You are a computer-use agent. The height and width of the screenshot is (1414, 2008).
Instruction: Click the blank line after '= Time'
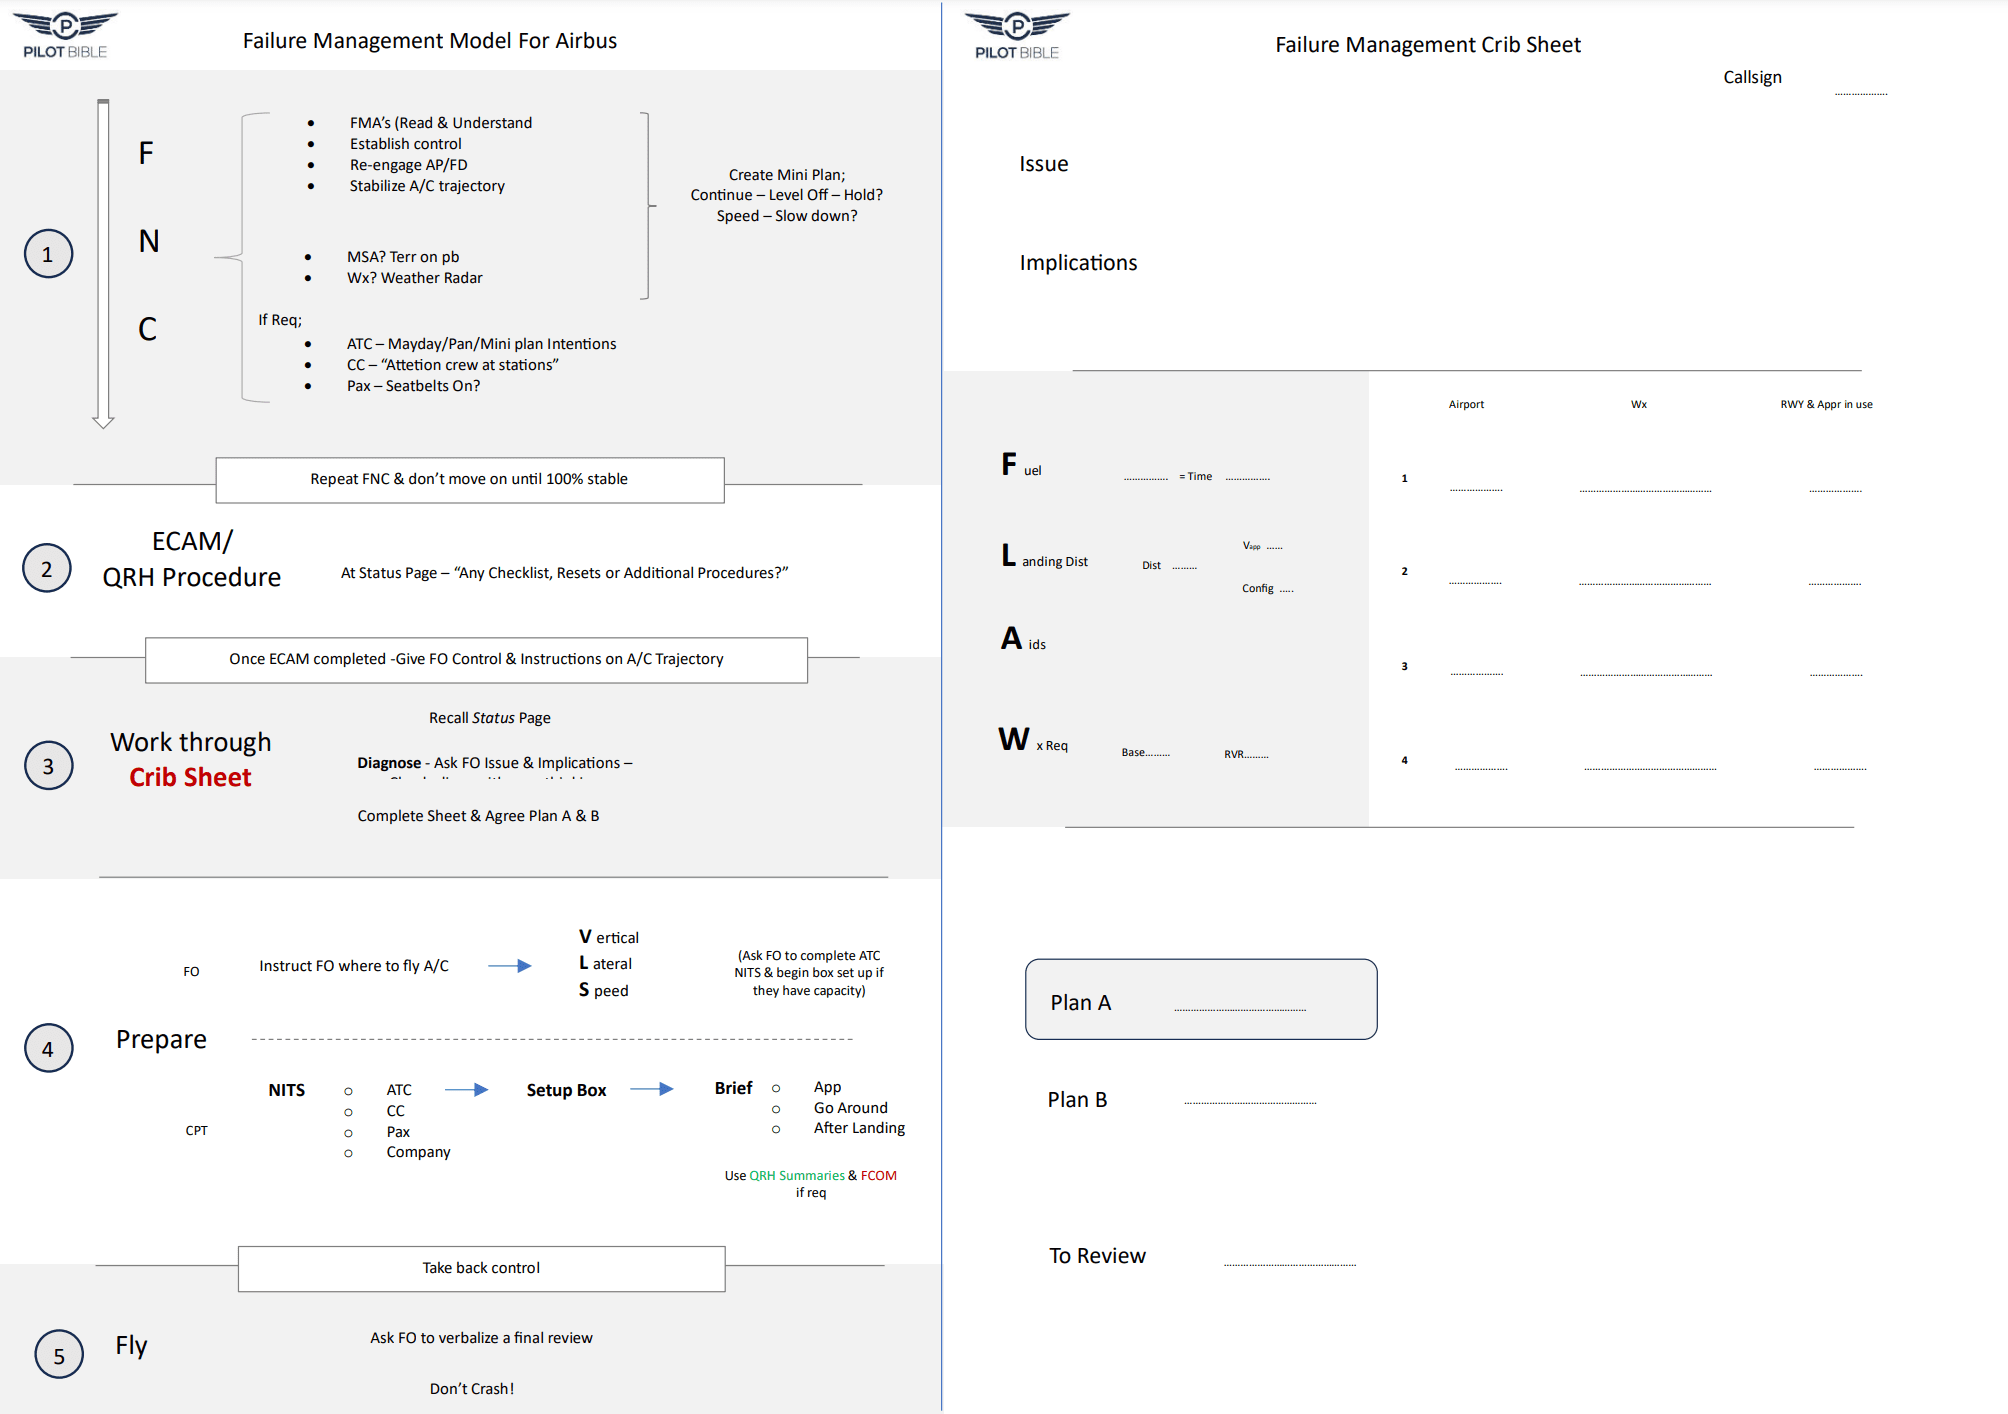pyautogui.click(x=1248, y=479)
